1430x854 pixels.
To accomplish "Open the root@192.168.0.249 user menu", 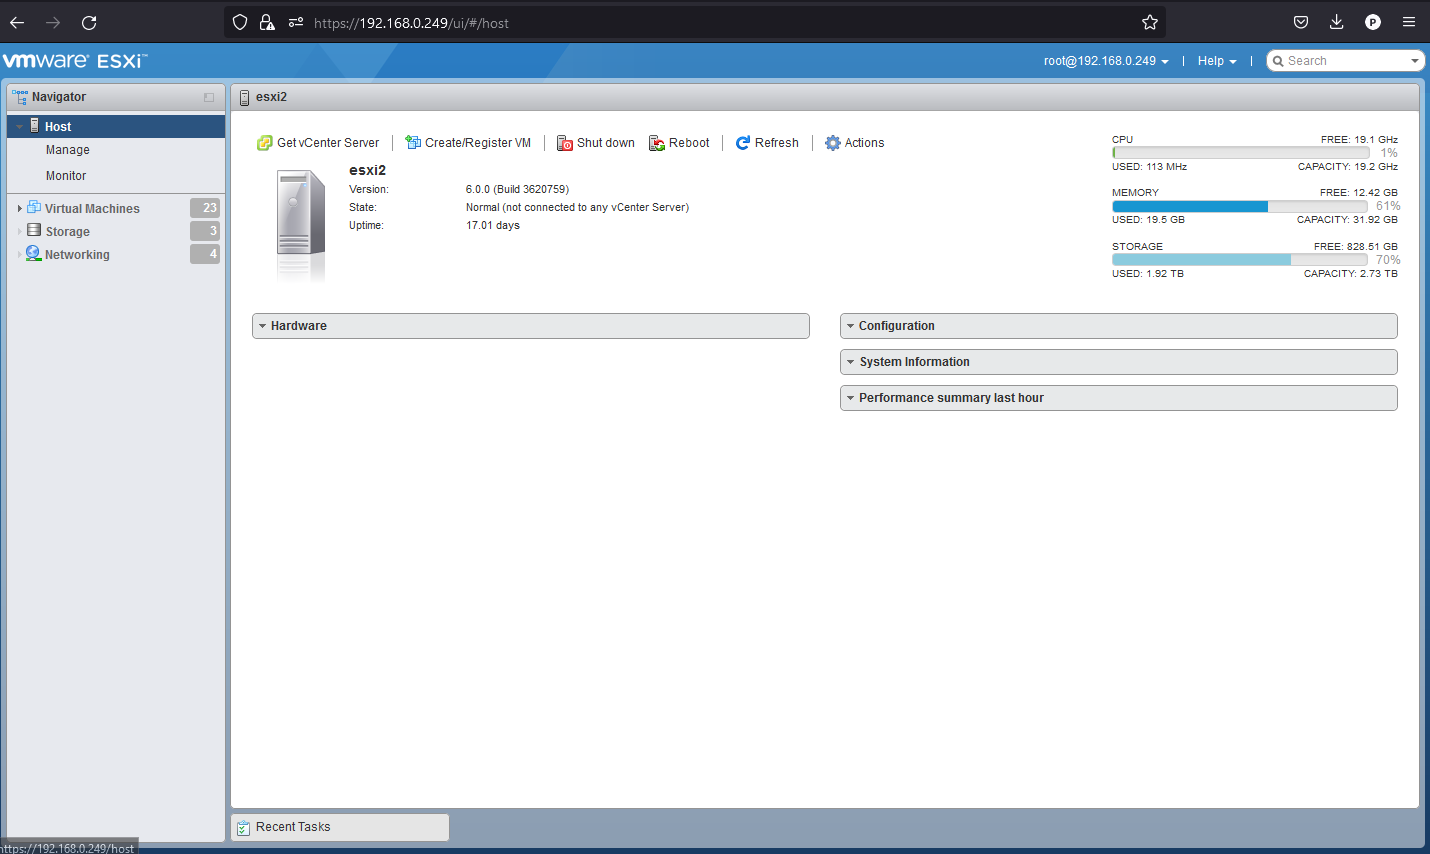I will [x=1106, y=61].
